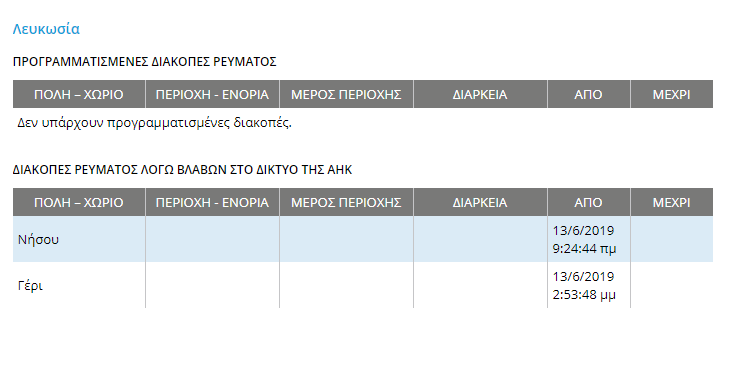Viewport: 729px width, 372px height.
Task: Open the Λευκωσία district heading link
Action: [x=46, y=29]
